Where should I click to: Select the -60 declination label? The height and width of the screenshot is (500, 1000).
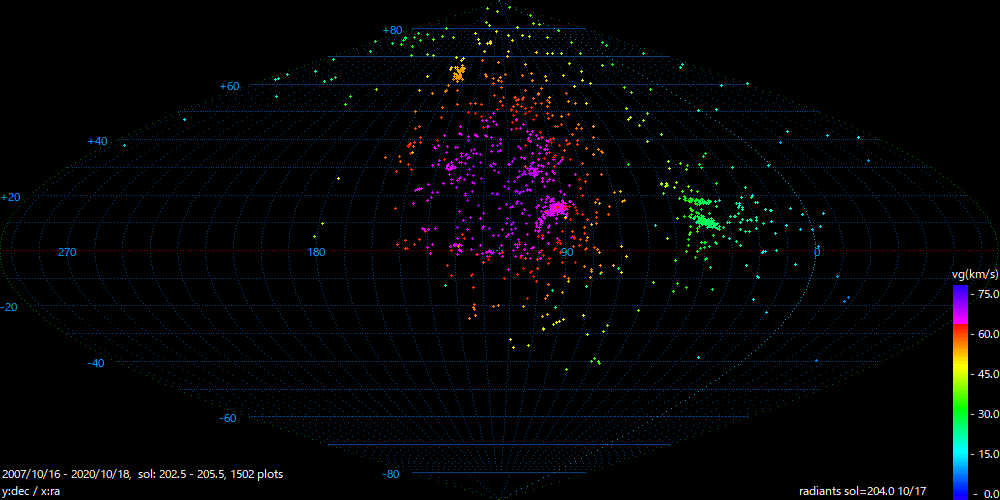pos(228,418)
